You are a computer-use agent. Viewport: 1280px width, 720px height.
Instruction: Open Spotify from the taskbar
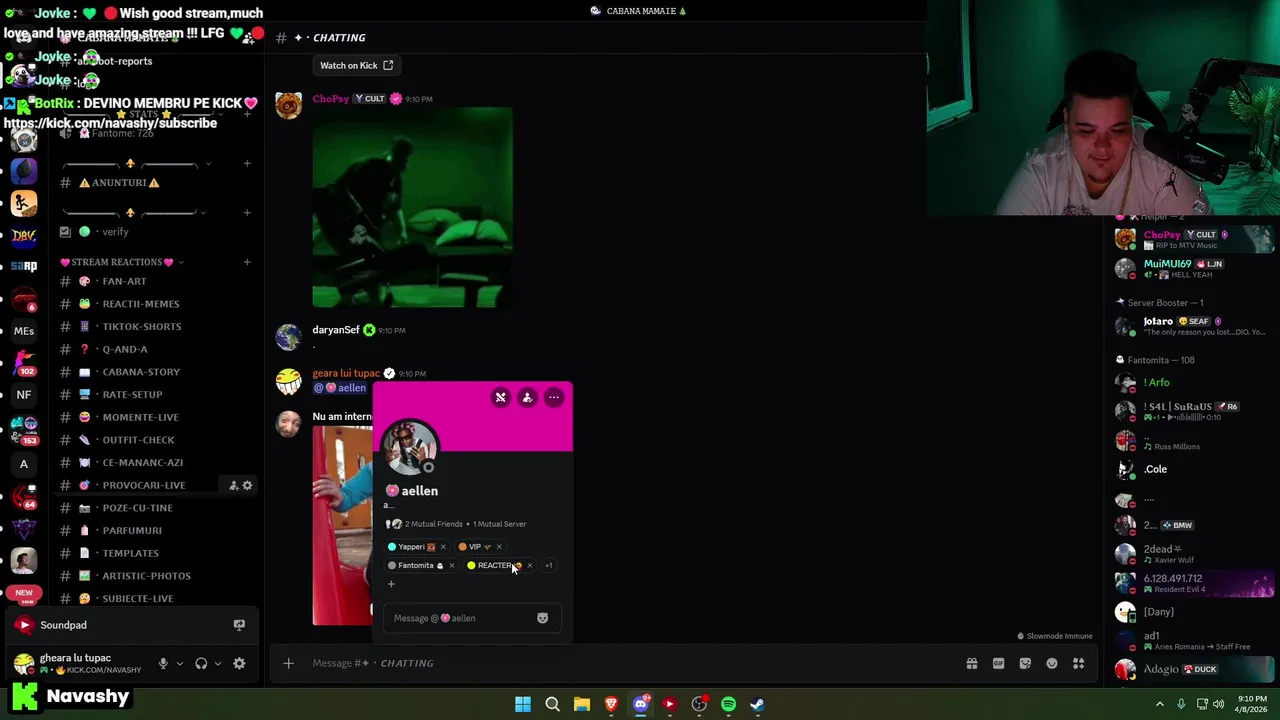(x=728, y=704)
